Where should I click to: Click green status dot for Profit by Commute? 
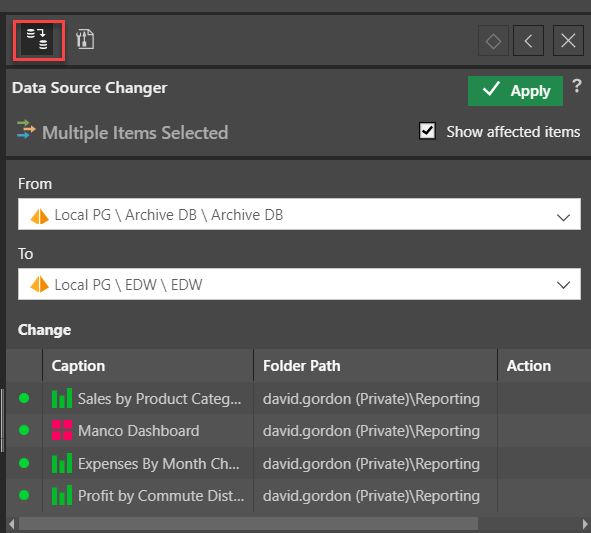[24, 495]
